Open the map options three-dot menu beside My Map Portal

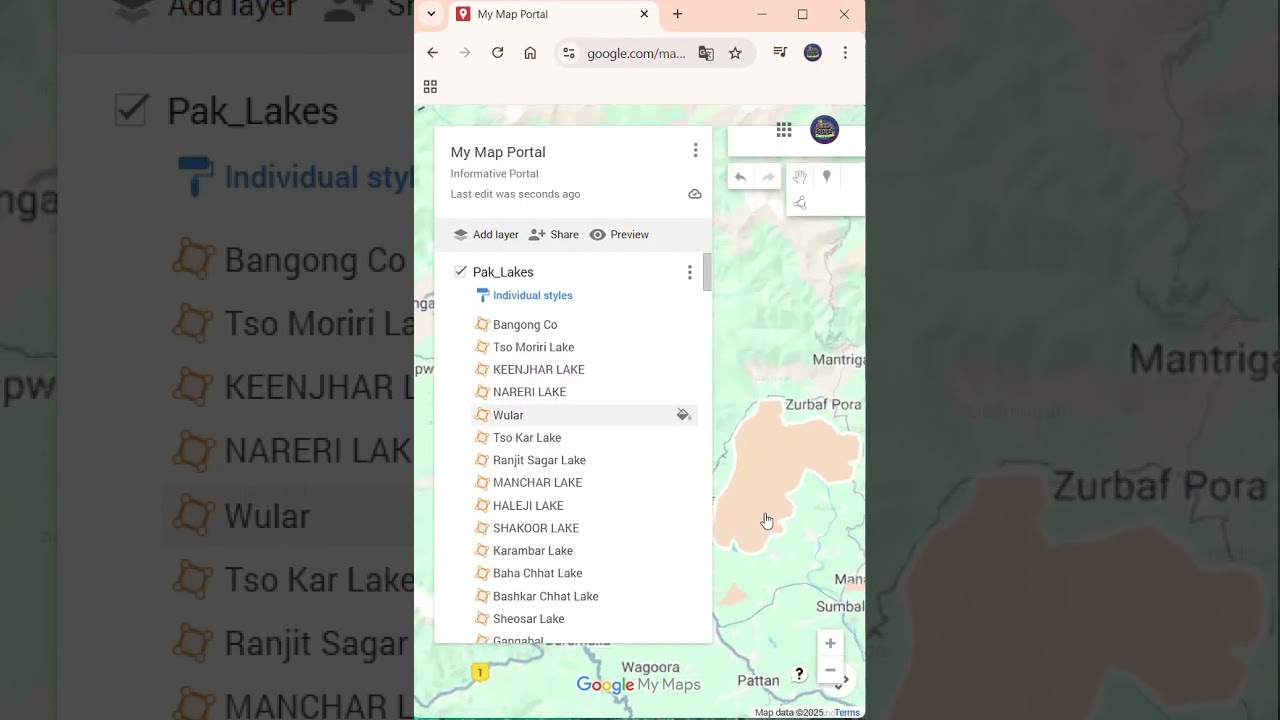[x=695, y=150]
